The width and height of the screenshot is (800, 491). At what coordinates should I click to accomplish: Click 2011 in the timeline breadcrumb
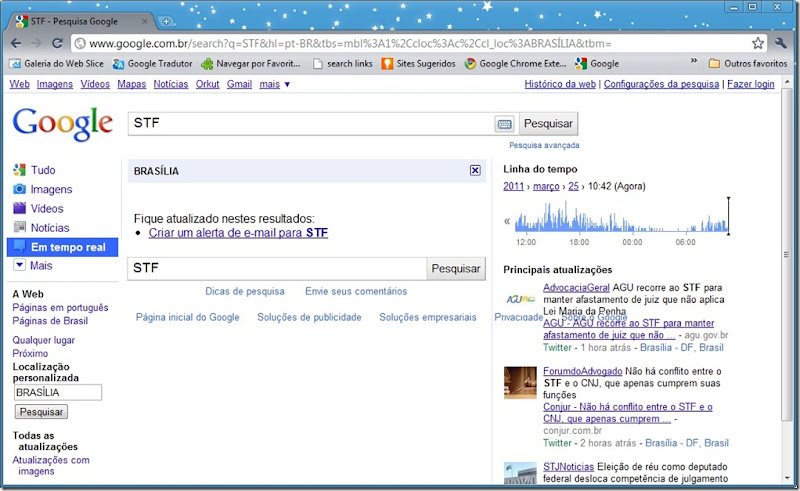point(513,186)
